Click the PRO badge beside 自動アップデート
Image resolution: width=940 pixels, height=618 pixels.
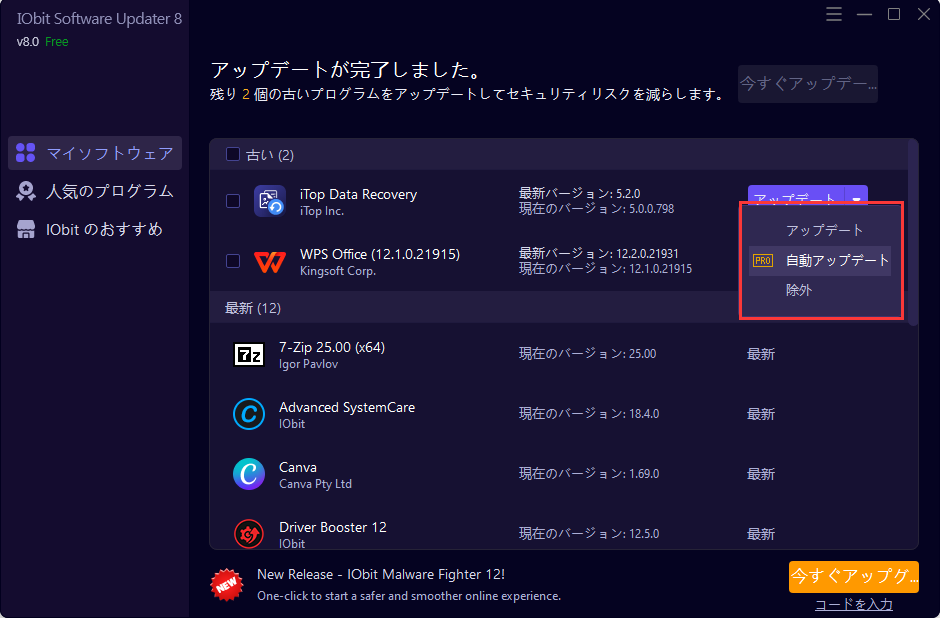[763, 261]
